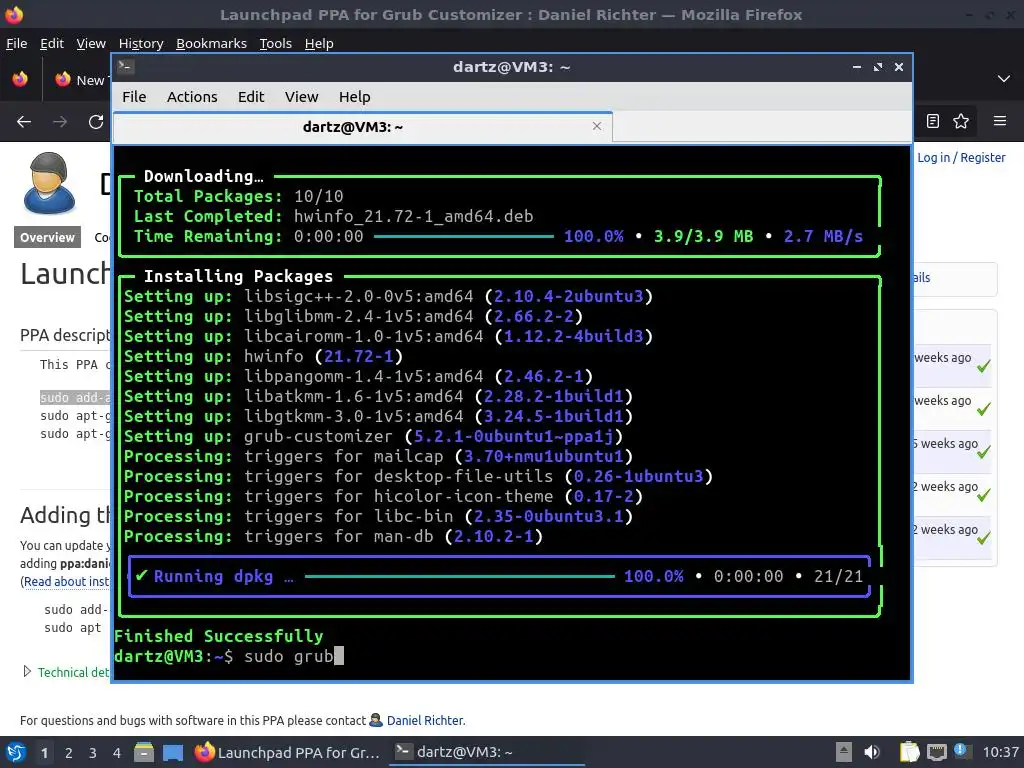1024x768 pixels.
Task: Open the file manager from the panel
Action: tap(144, 752)
